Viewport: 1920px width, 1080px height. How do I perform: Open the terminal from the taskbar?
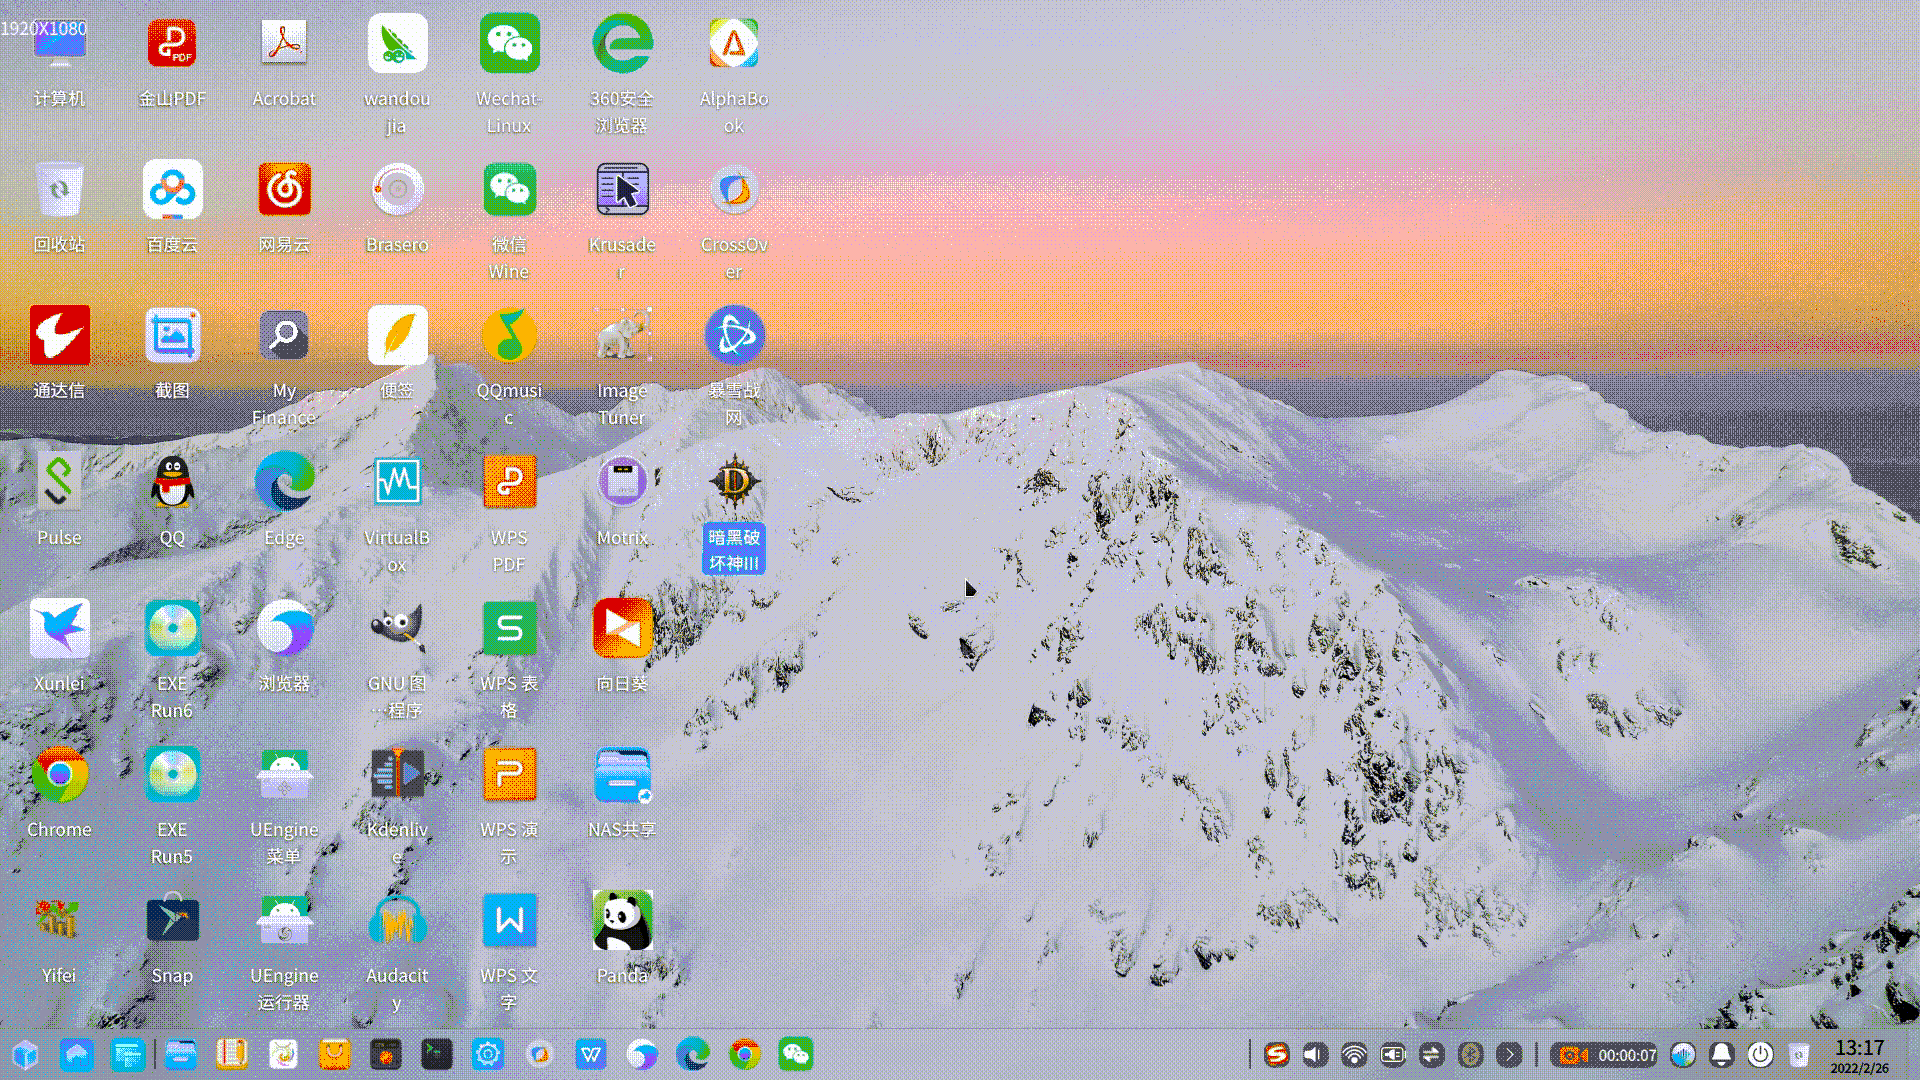436,1055
